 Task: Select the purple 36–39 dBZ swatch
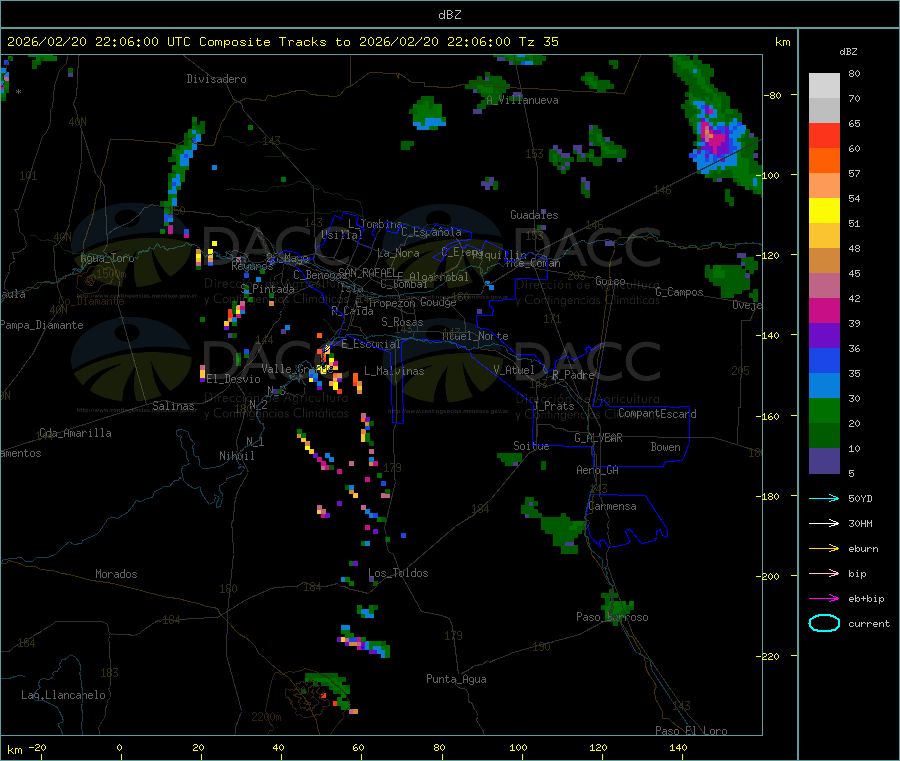[x=824, y=336]
